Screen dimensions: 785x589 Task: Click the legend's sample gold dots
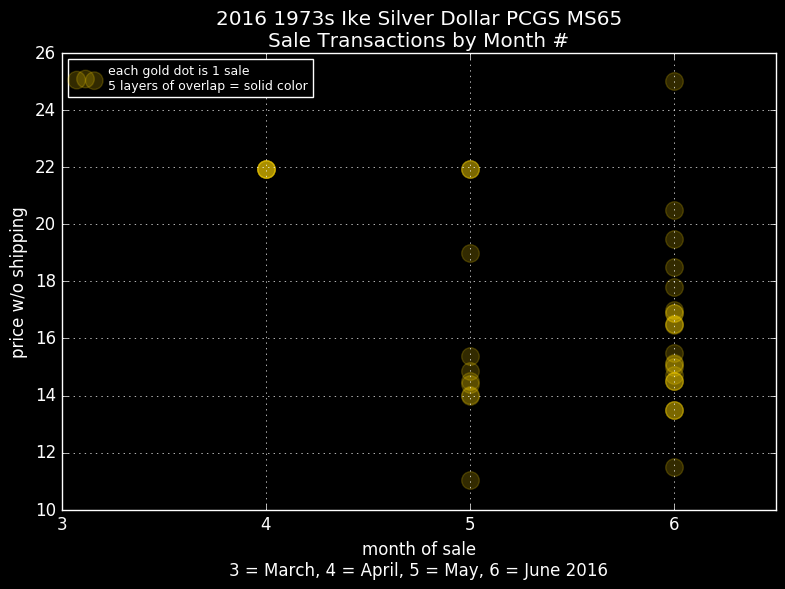click(x=86, y=80)
